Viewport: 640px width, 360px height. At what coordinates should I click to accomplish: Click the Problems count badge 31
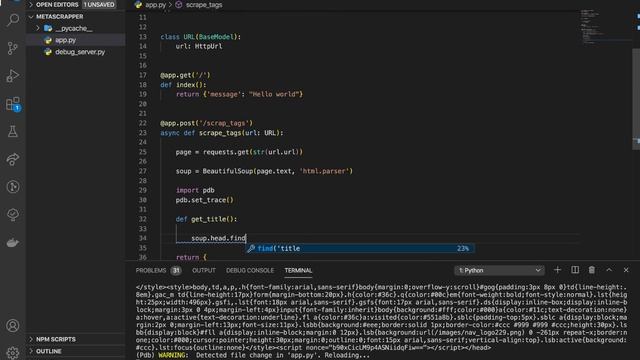point(176,270)
